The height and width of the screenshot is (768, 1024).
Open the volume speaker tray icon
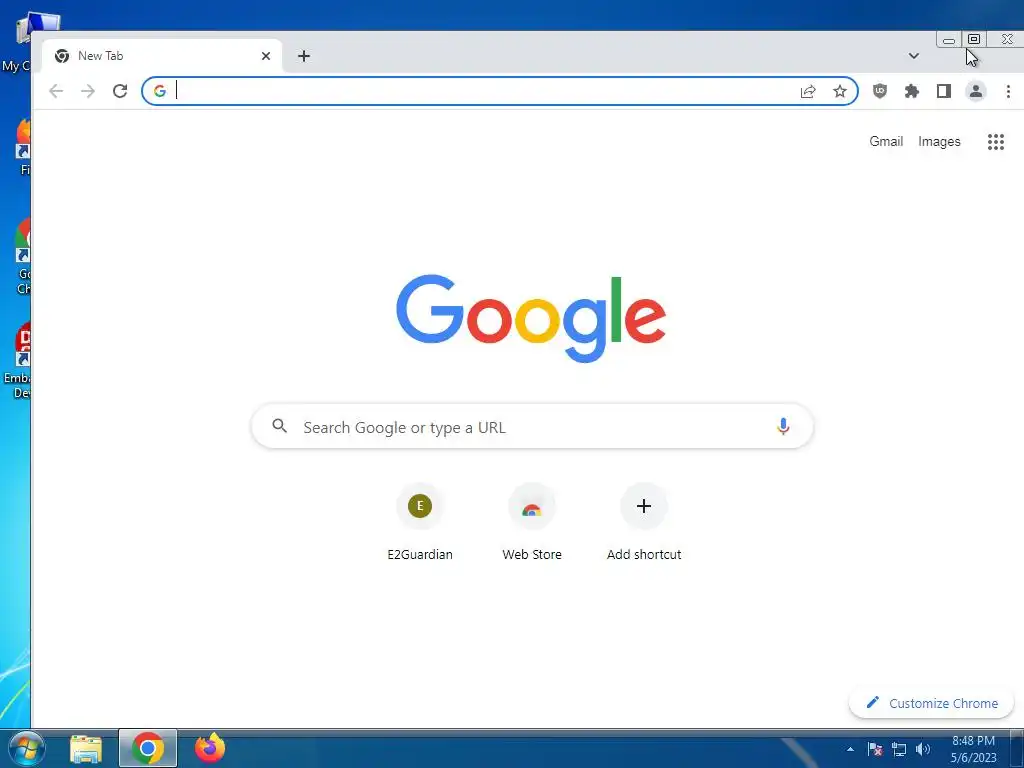923,749
